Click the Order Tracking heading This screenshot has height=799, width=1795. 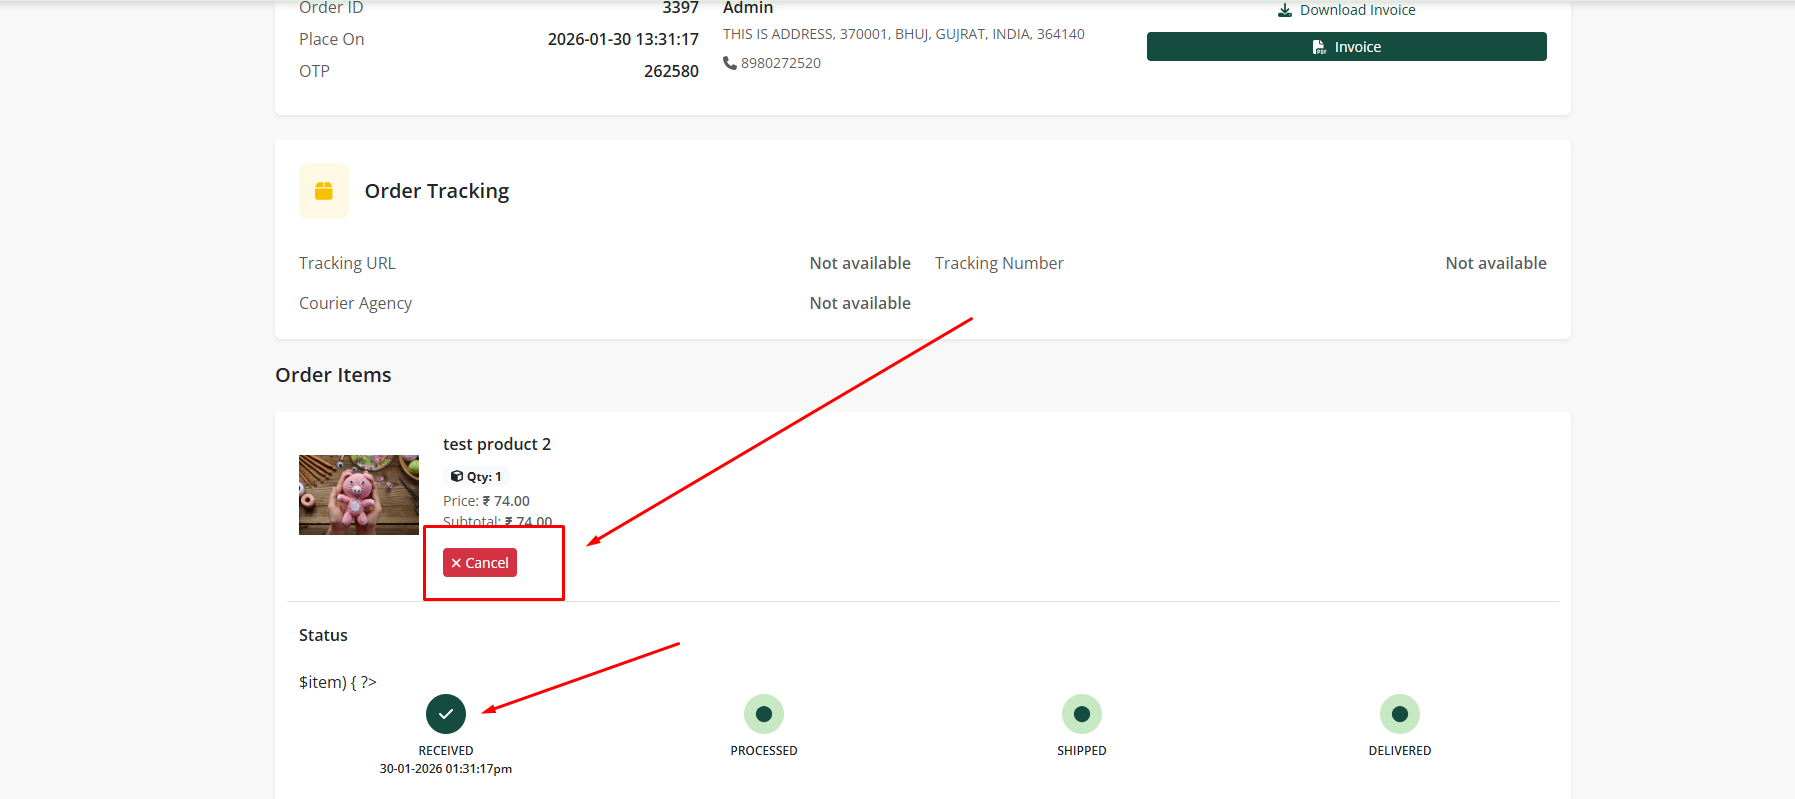tap(437, 191)
